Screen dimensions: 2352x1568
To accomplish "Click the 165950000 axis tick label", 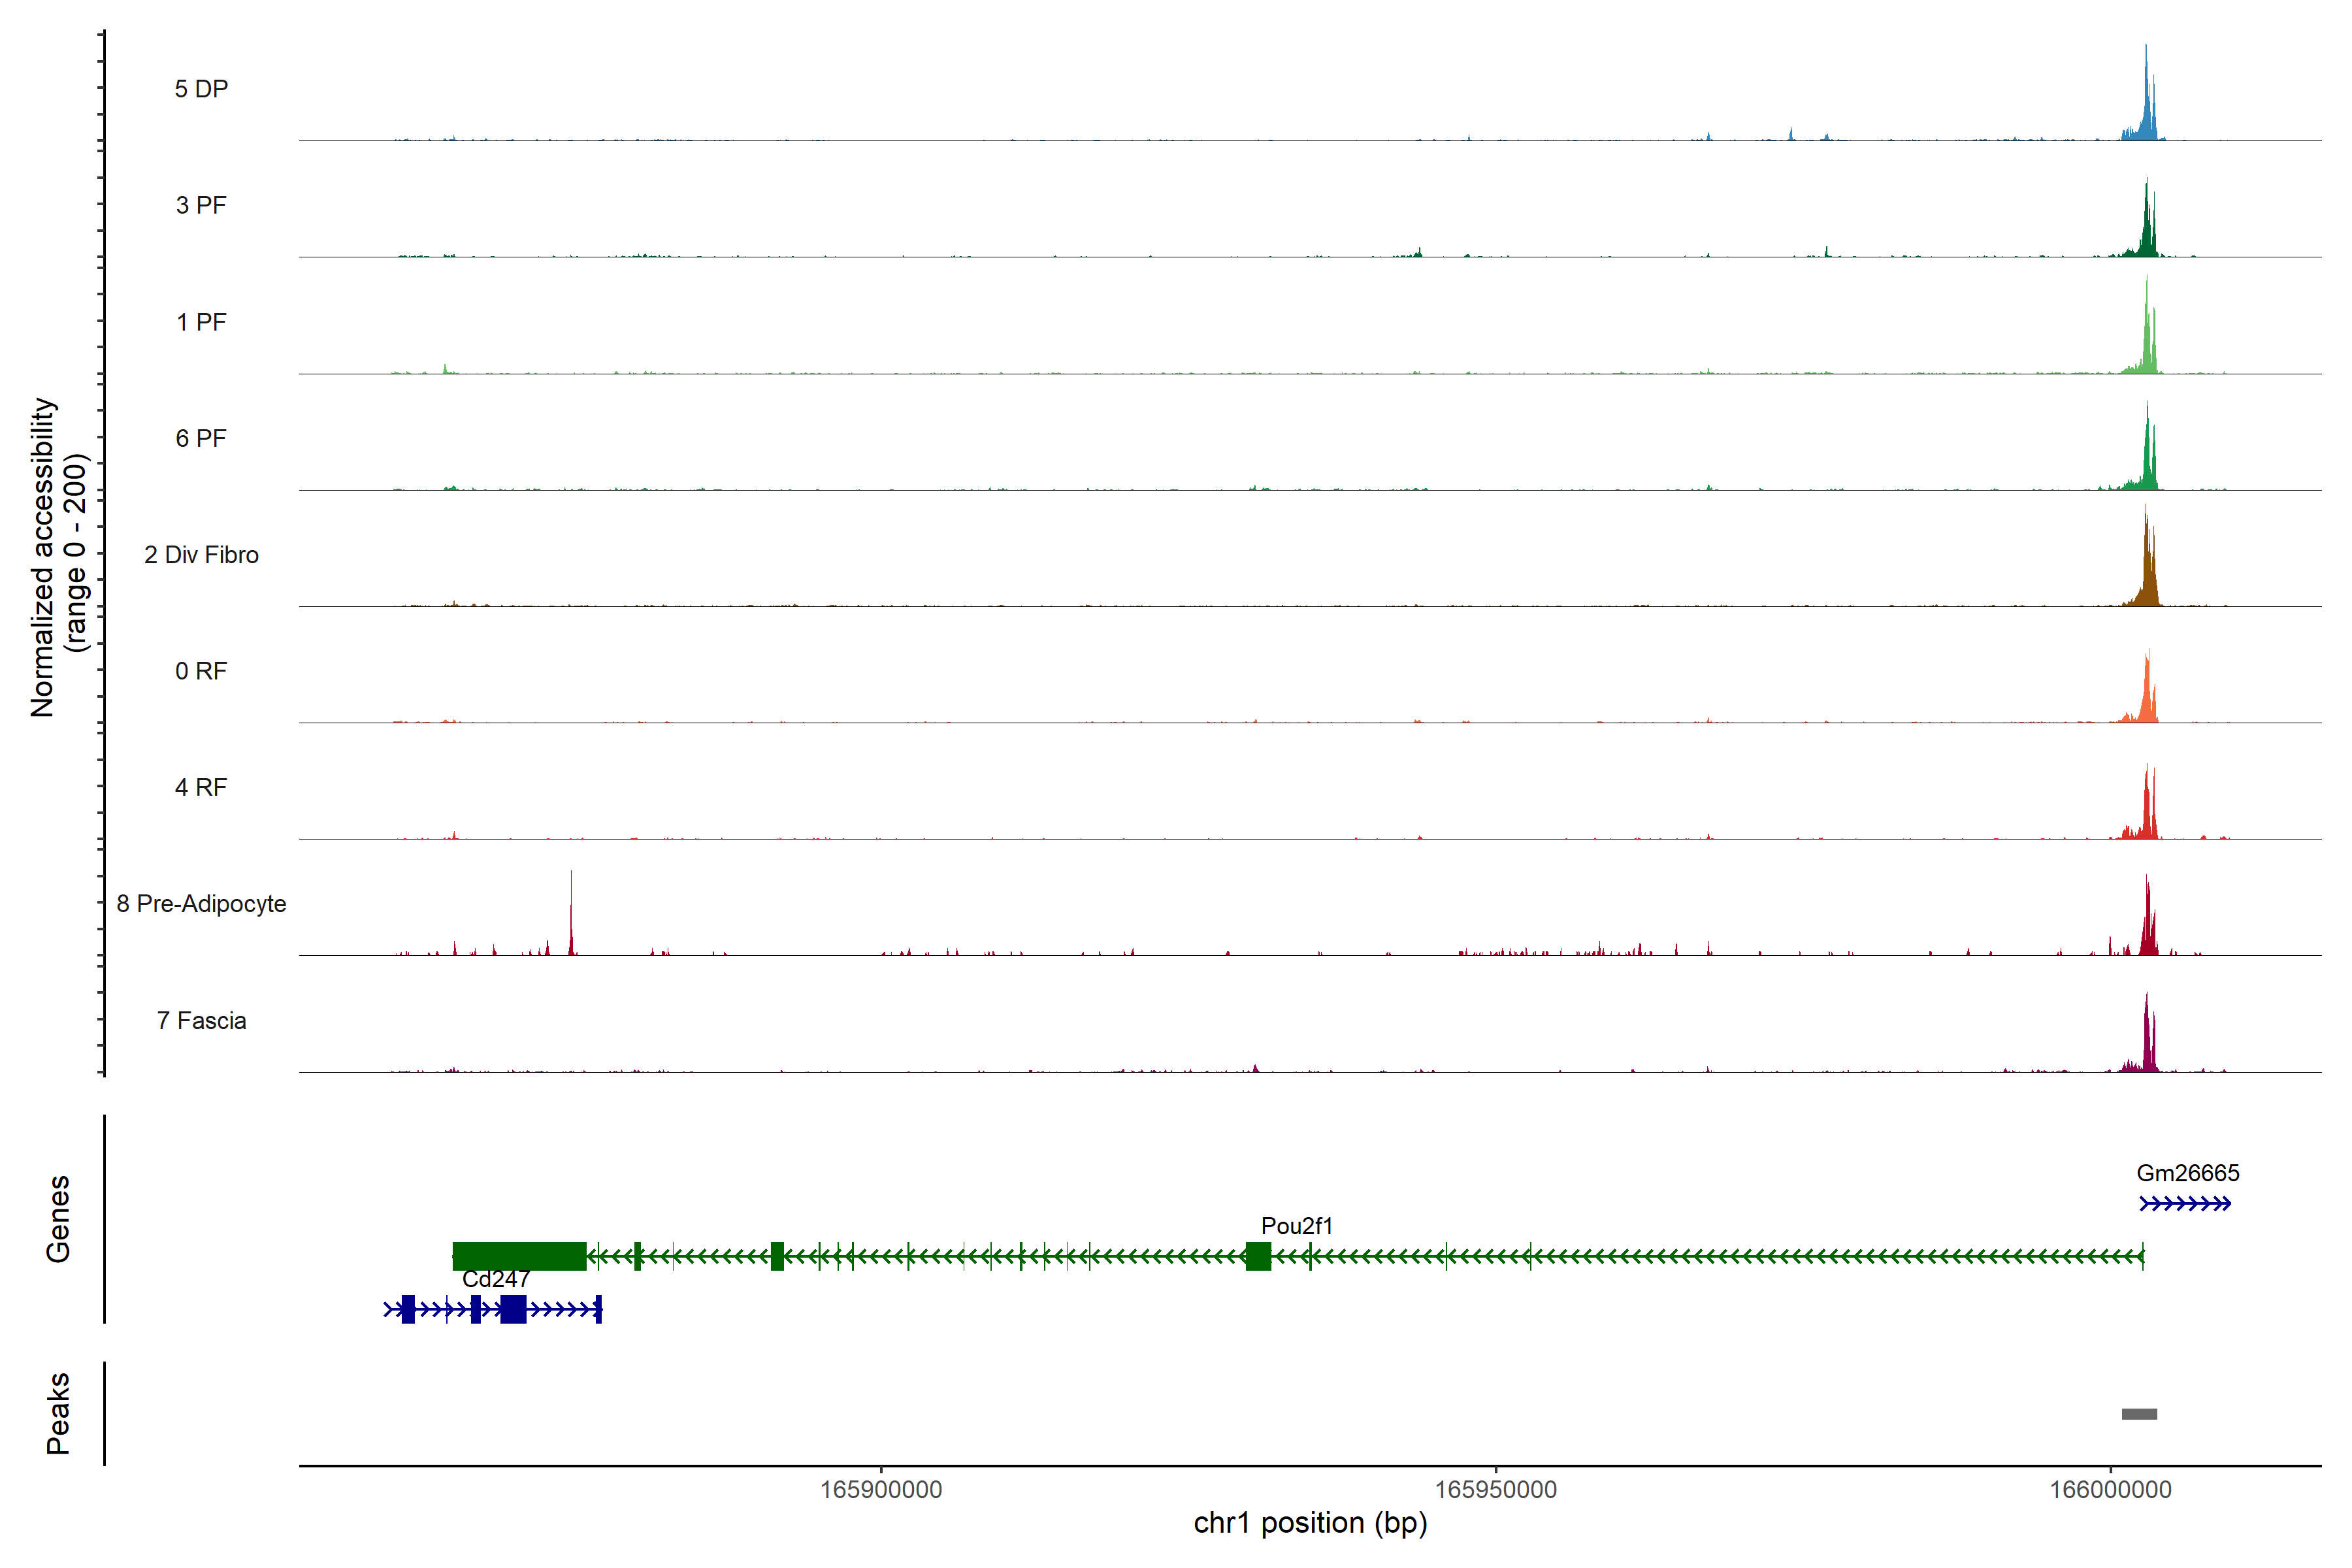I will tap(1495, 1490).
